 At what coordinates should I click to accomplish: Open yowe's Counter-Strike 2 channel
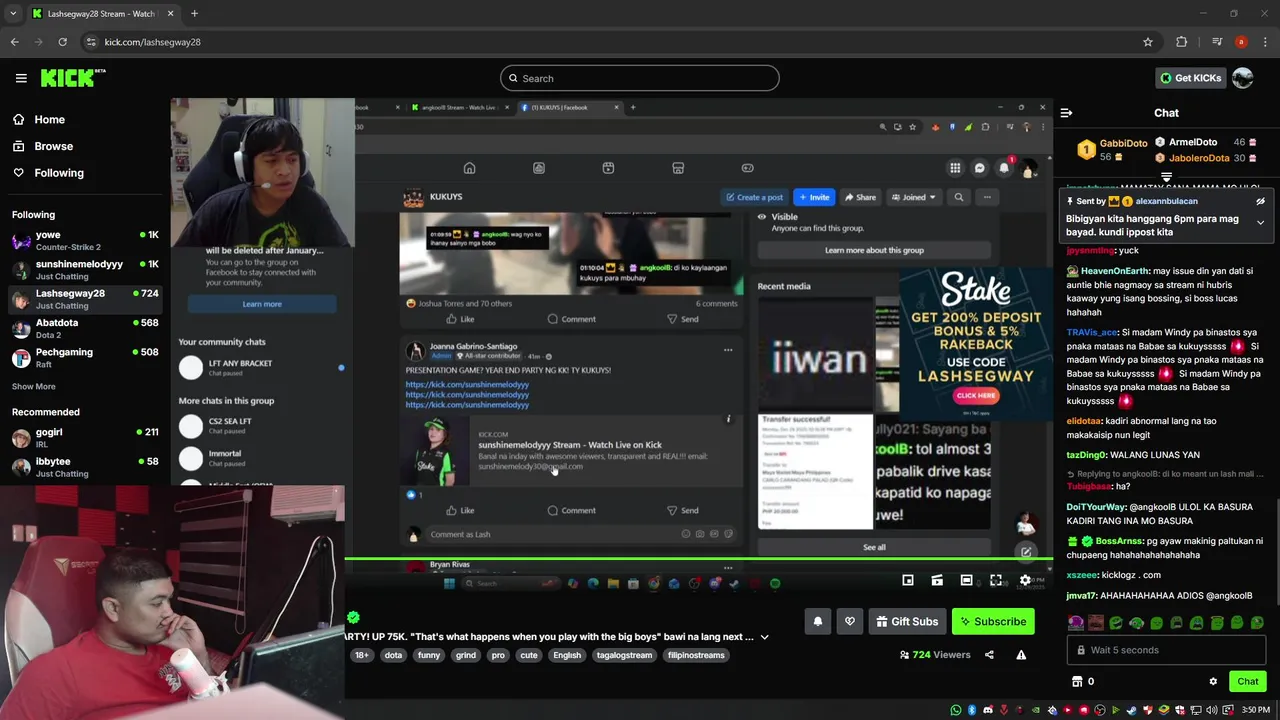pyautogui.click(x=85, y=241)
